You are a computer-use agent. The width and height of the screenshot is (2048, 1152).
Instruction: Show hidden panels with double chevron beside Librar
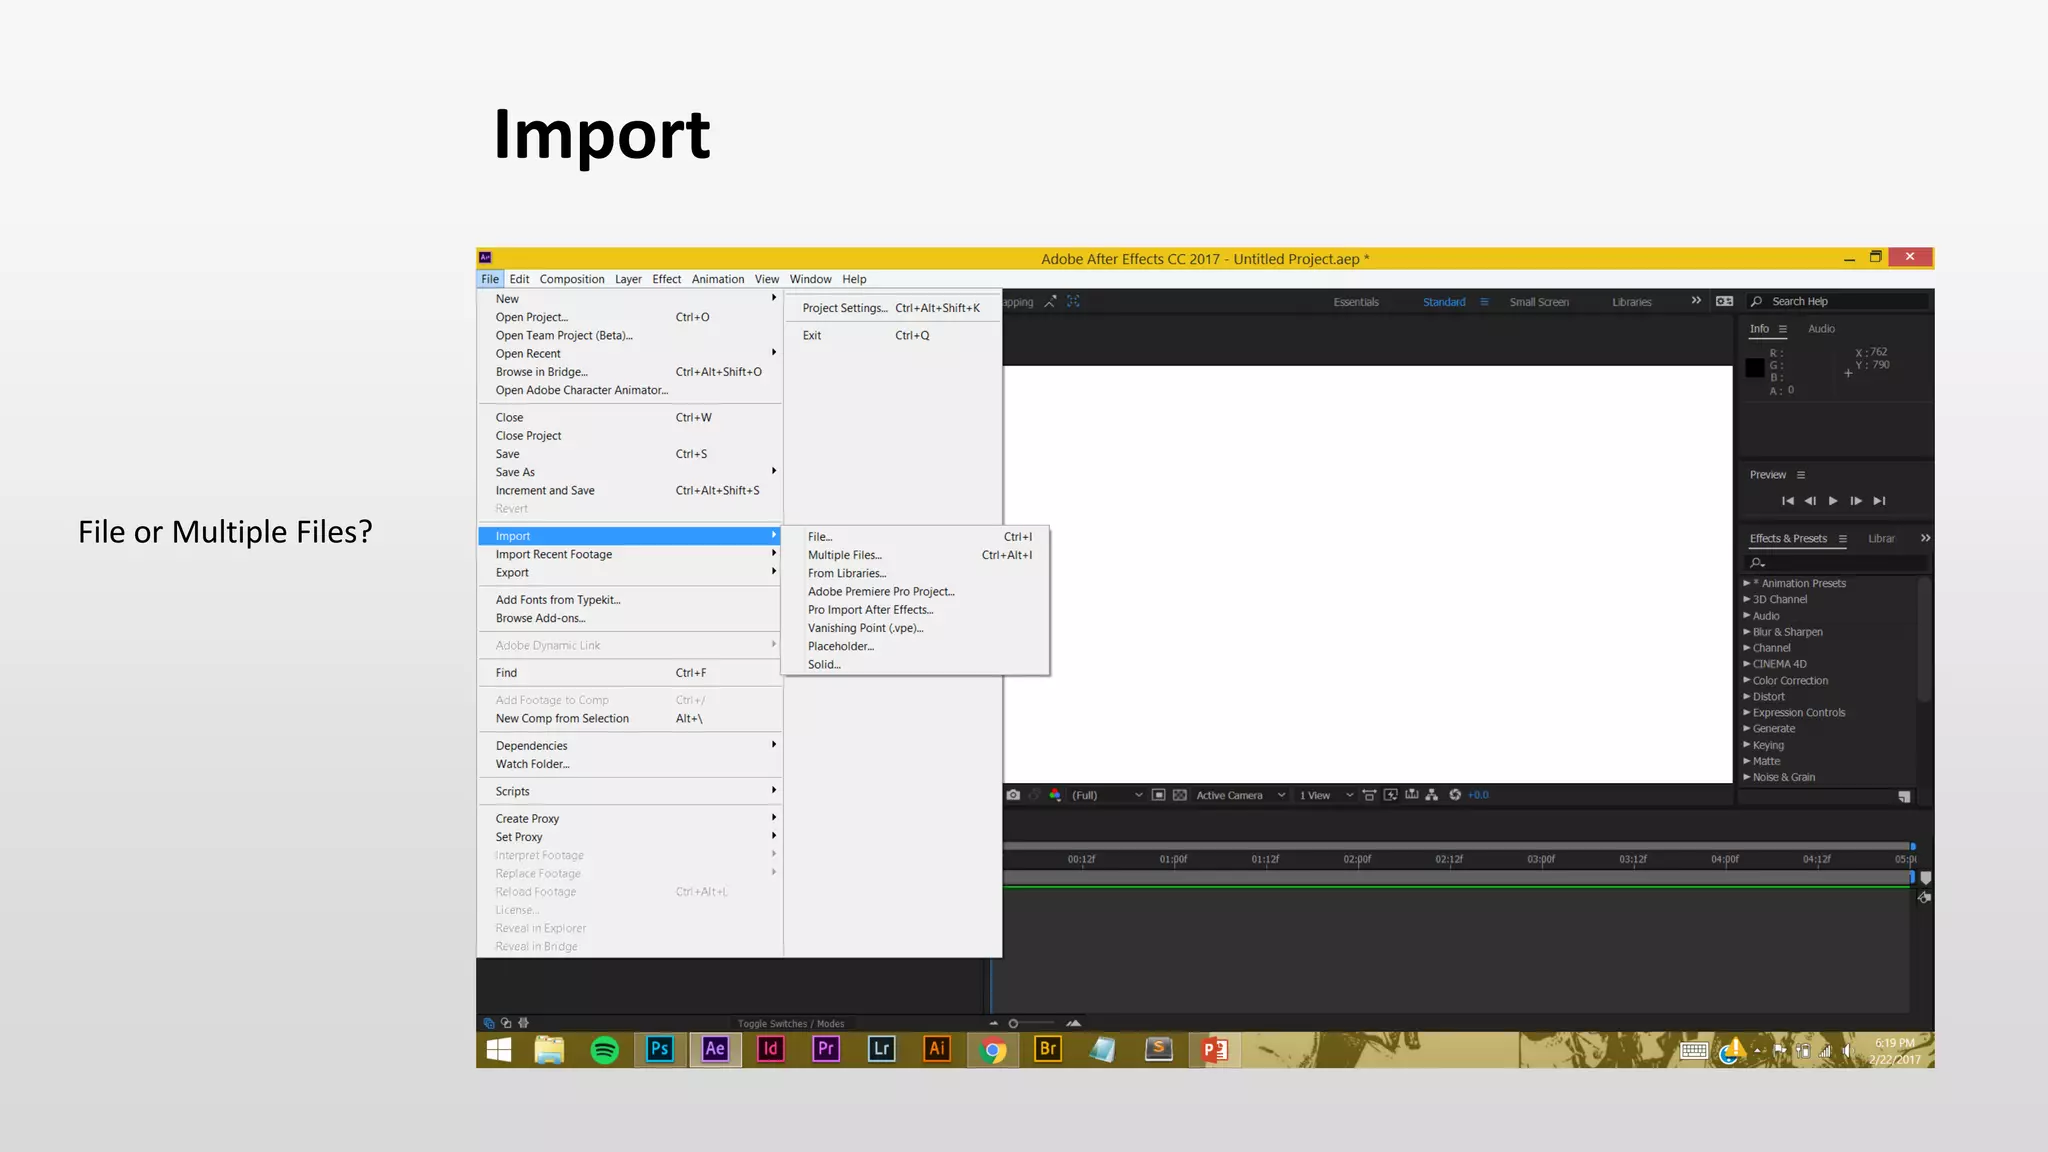coord(1925,538)
